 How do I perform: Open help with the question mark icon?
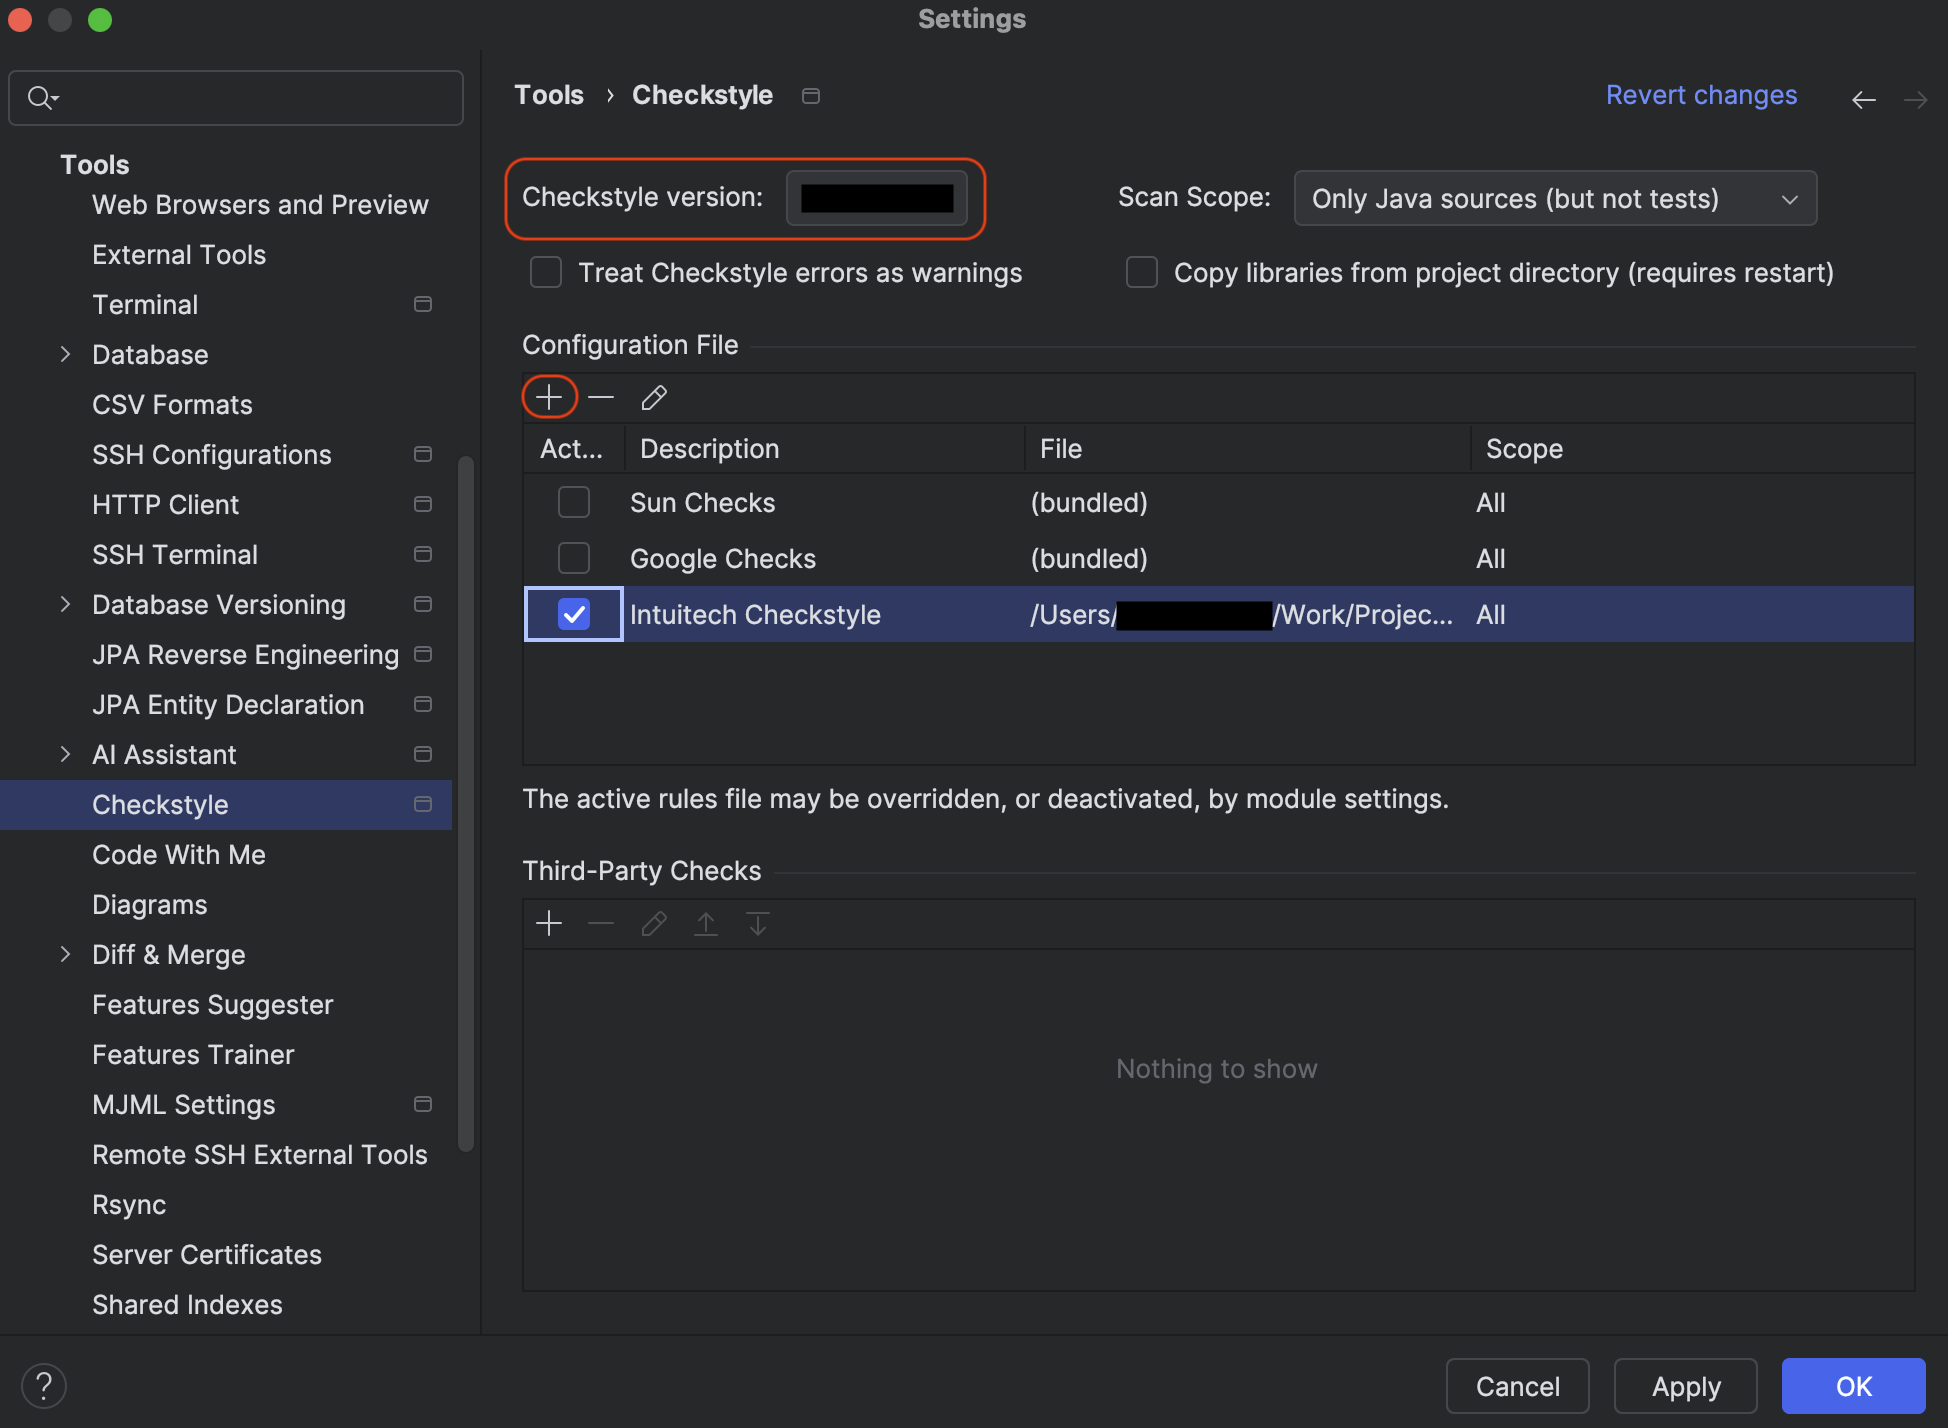click(x=44, y=1386)
